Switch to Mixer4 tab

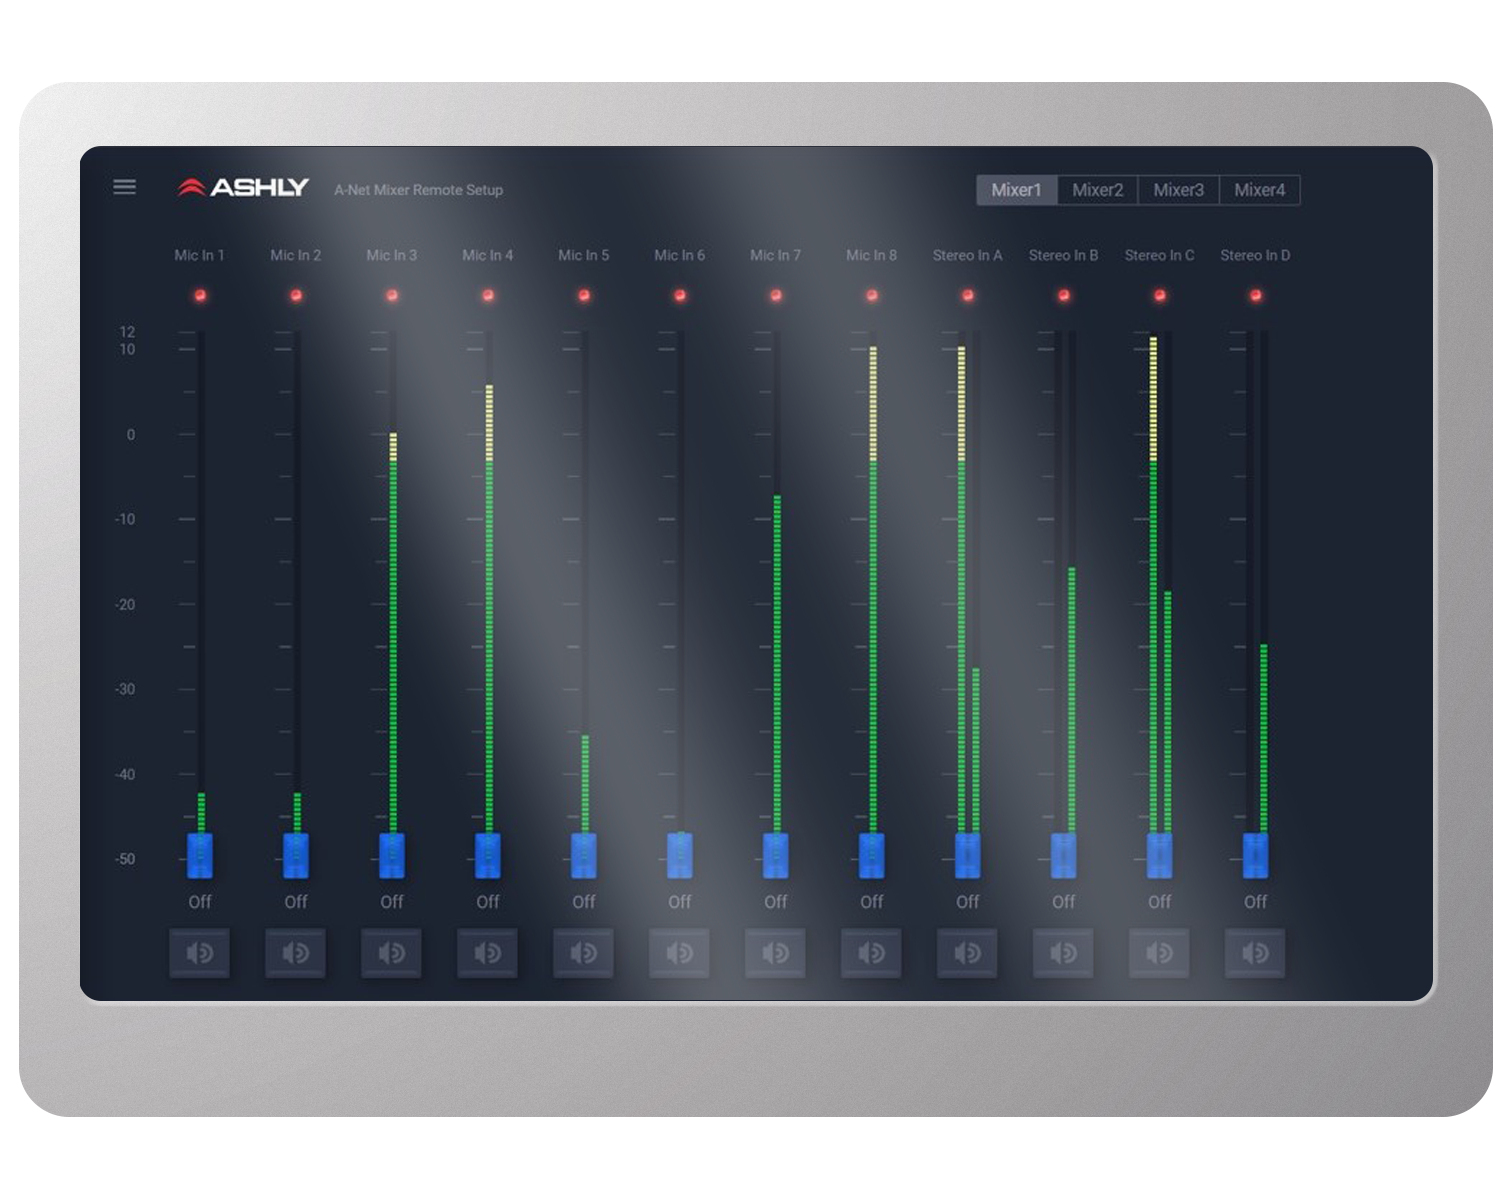point(1260,190)
